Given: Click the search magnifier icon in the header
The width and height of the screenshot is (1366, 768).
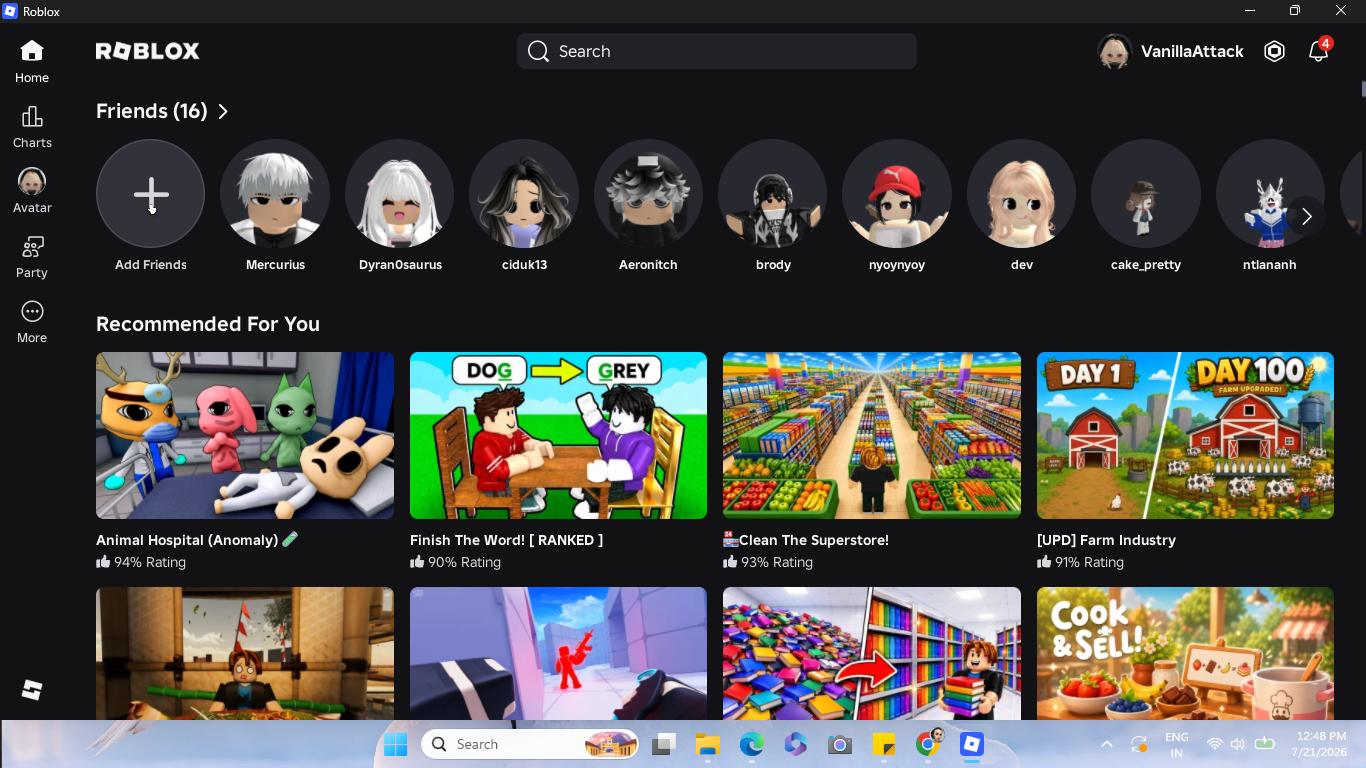Looking at the screenshot, I should click(x=539, y=51).
